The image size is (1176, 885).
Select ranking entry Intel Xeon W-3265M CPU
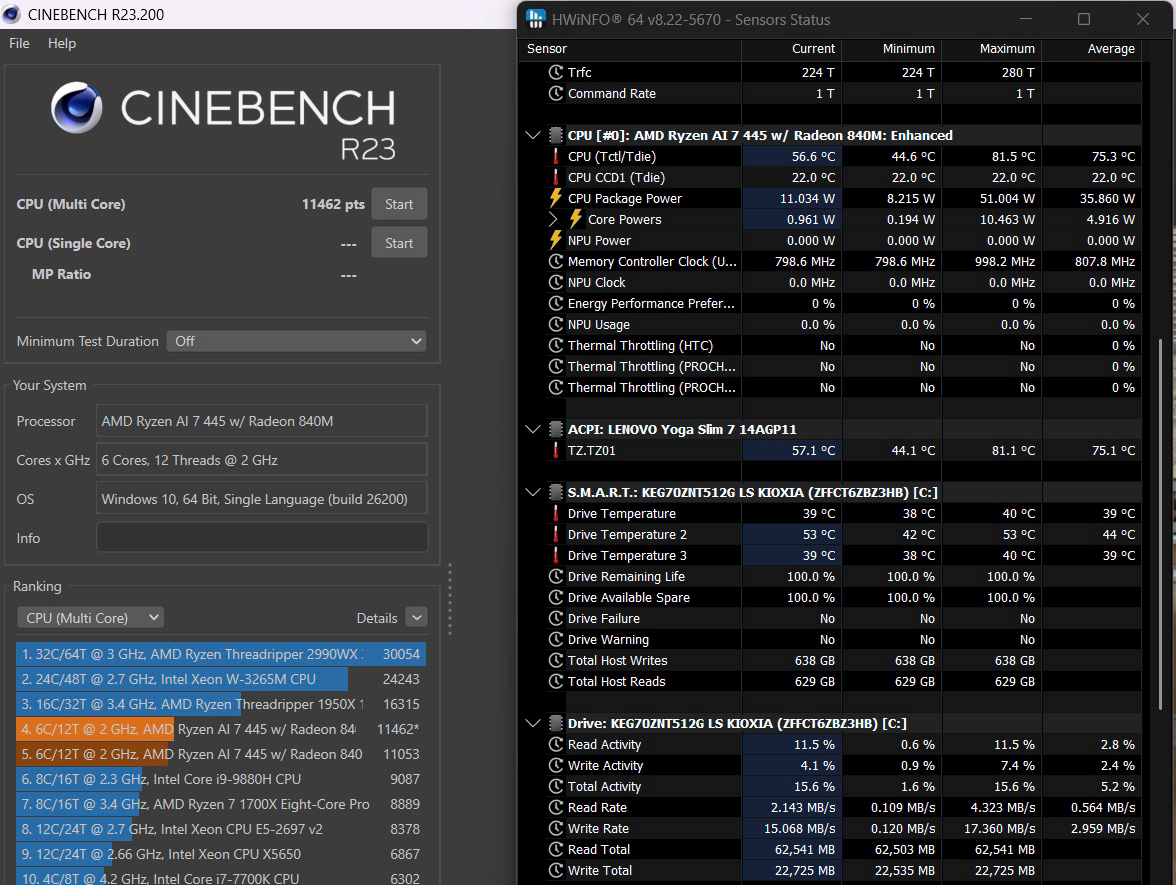pyautogui.click(x=220, y=679)
